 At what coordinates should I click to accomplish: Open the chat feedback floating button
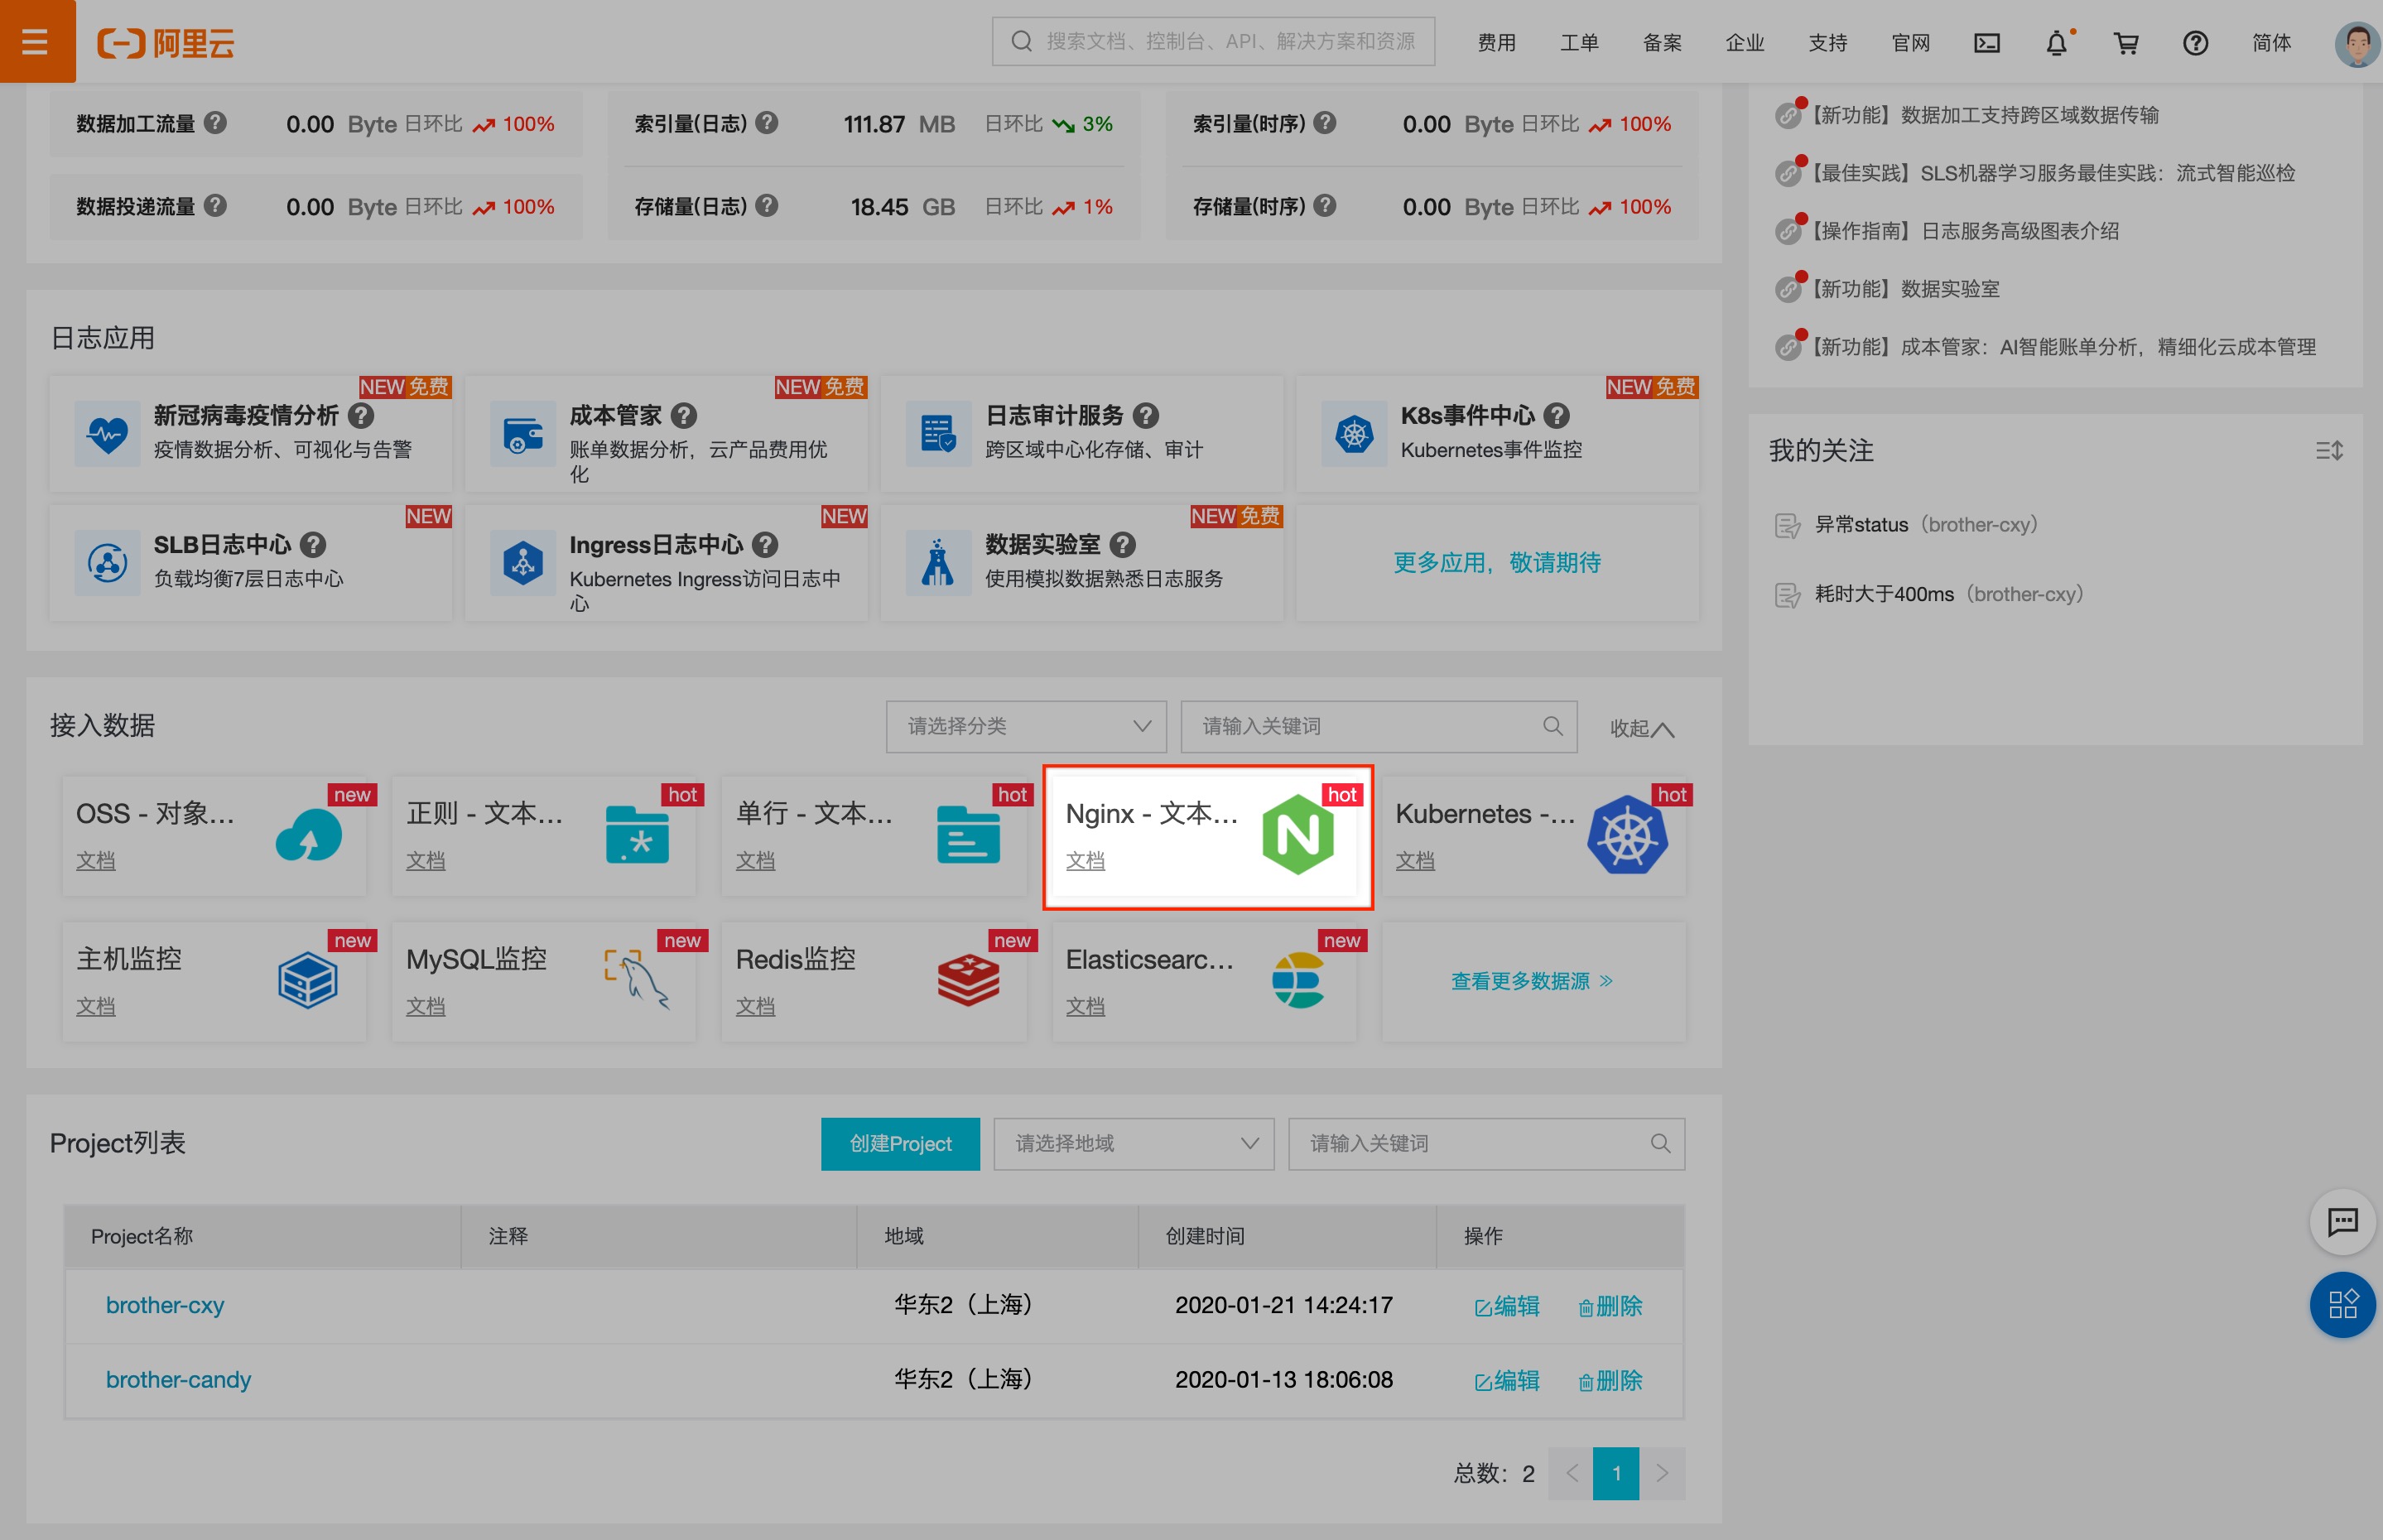(x=2342, y=1221)
